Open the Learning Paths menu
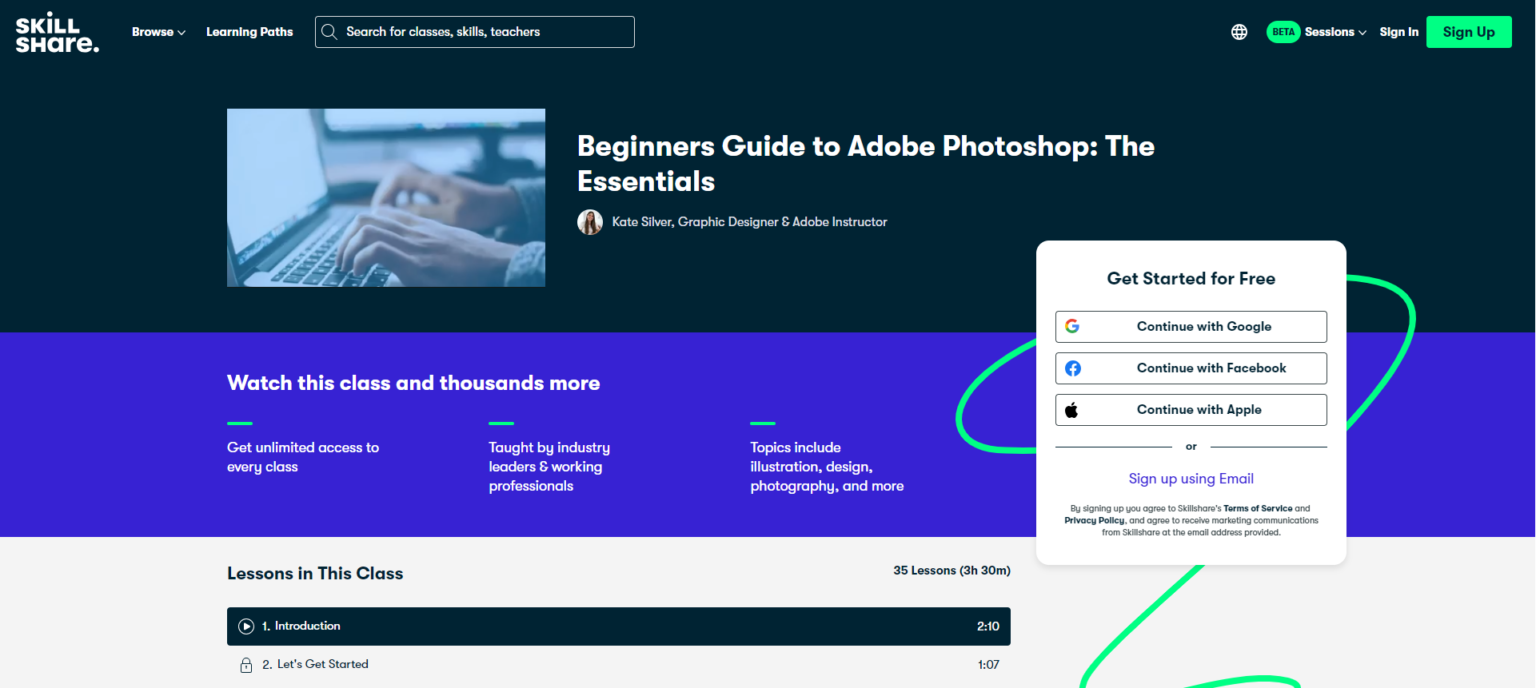Image resolution: width=1536 pixels, height=688 pixels. pyautogui.click(x=249, y=31)
